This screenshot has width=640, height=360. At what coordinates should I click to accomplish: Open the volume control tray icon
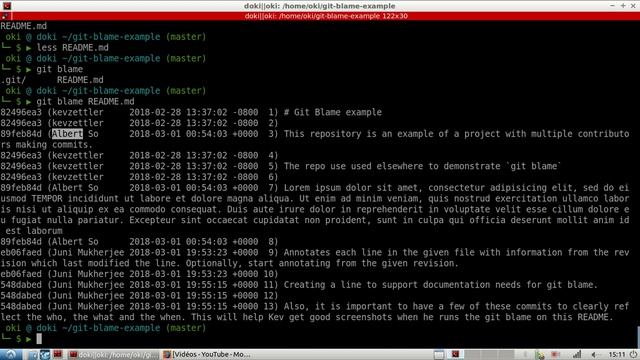pyautogui.click(x=596, y=354)
